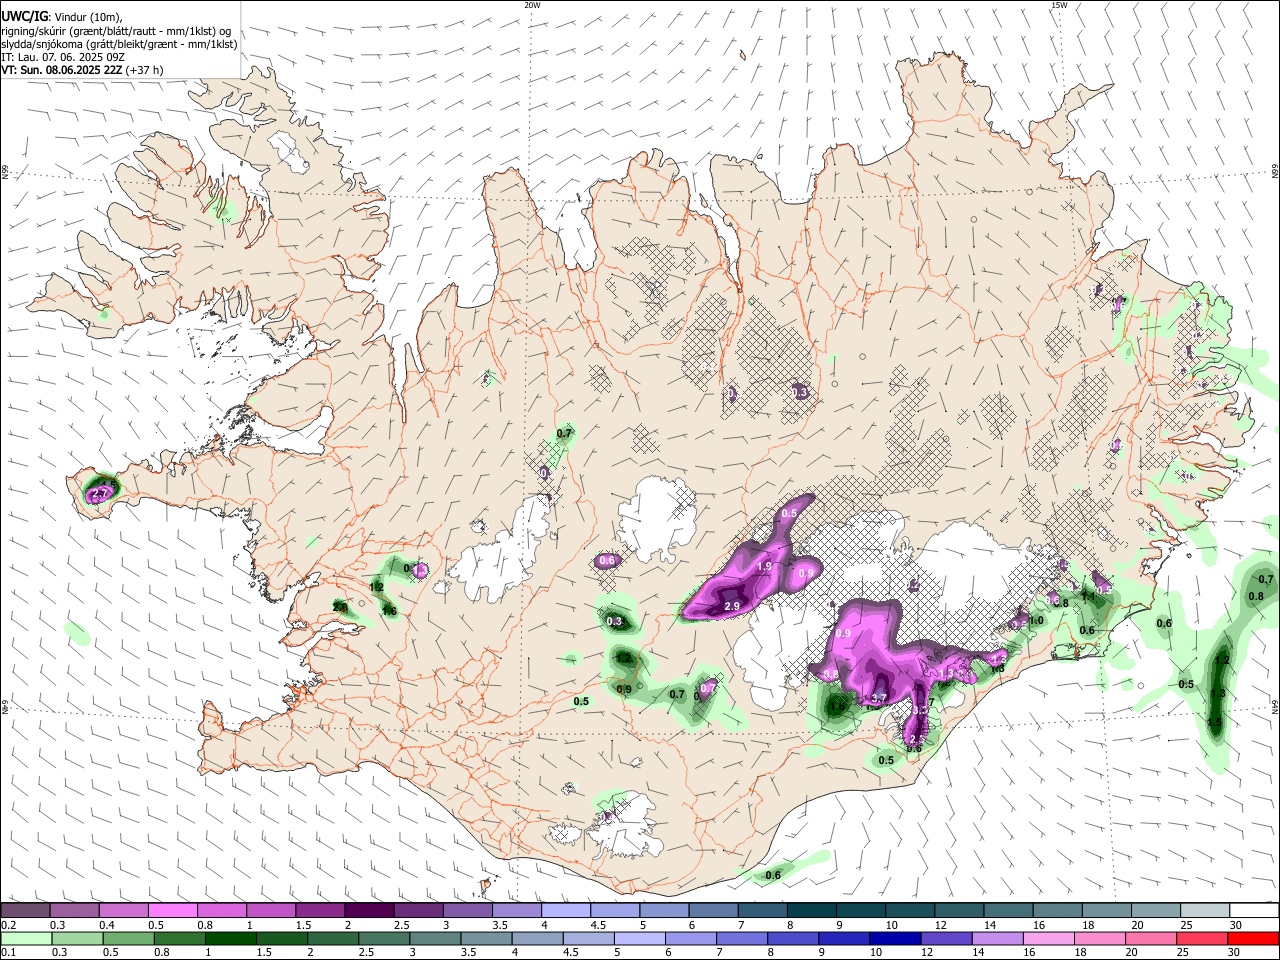Select the 'slydda/snjókoma' legend description line
The image size is (1280, 960).
coord(119,44)
